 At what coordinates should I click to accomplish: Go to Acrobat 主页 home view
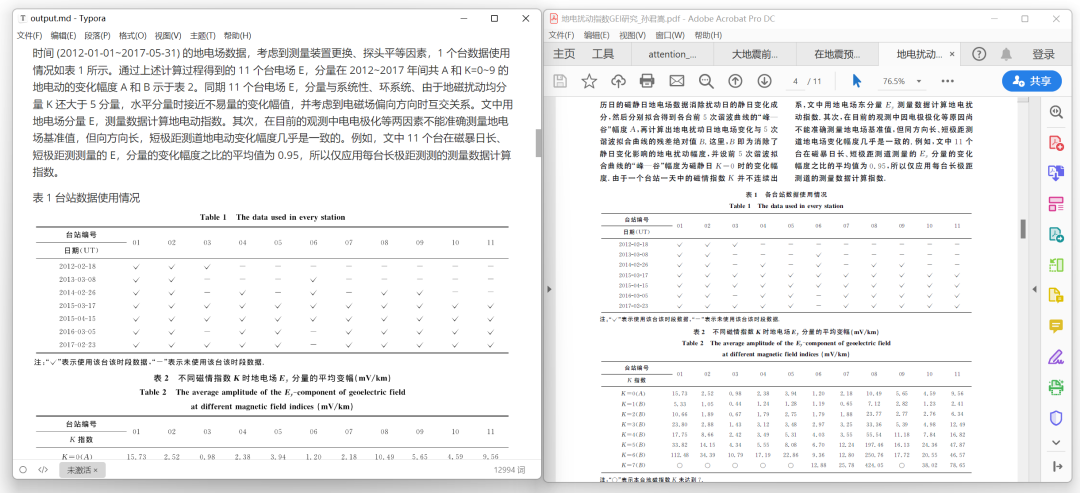tap(564, 54)
